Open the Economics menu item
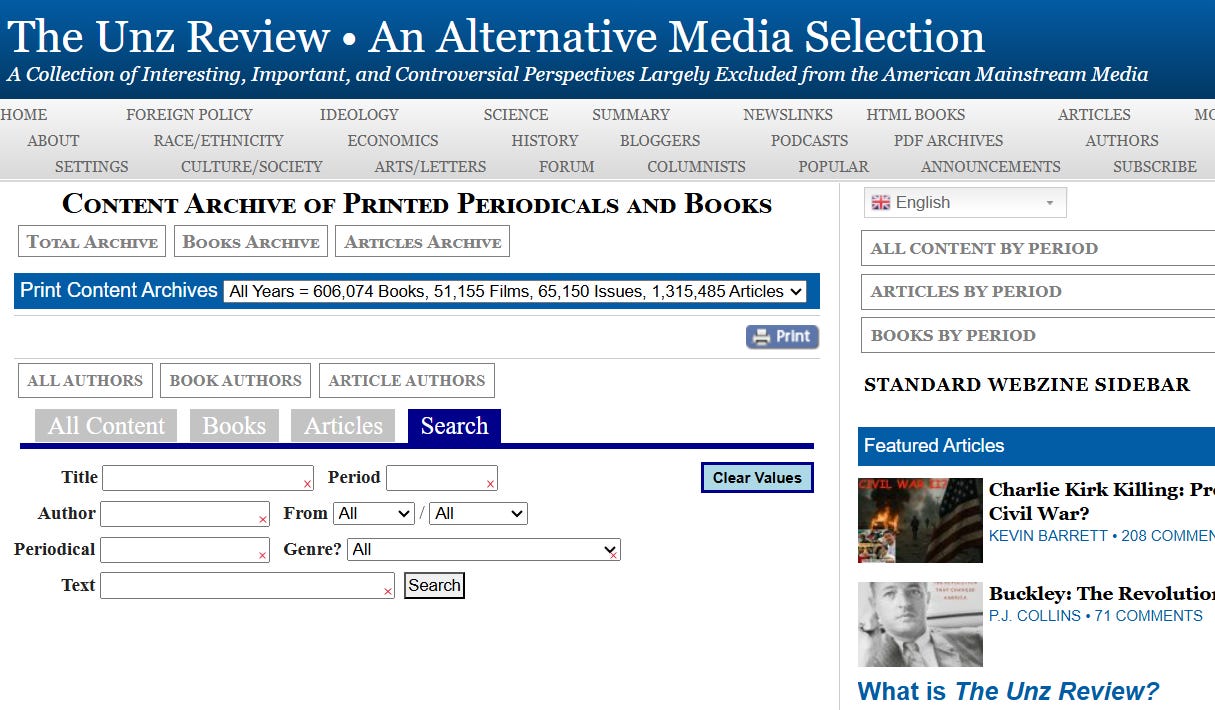This screenshot has width=1215, height=710. pyautogui.click(x=393, y=141)
